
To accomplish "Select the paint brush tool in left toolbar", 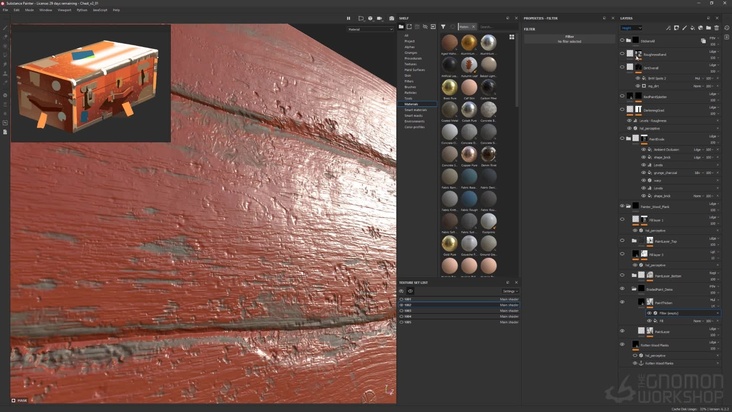I will pos(5,28).
